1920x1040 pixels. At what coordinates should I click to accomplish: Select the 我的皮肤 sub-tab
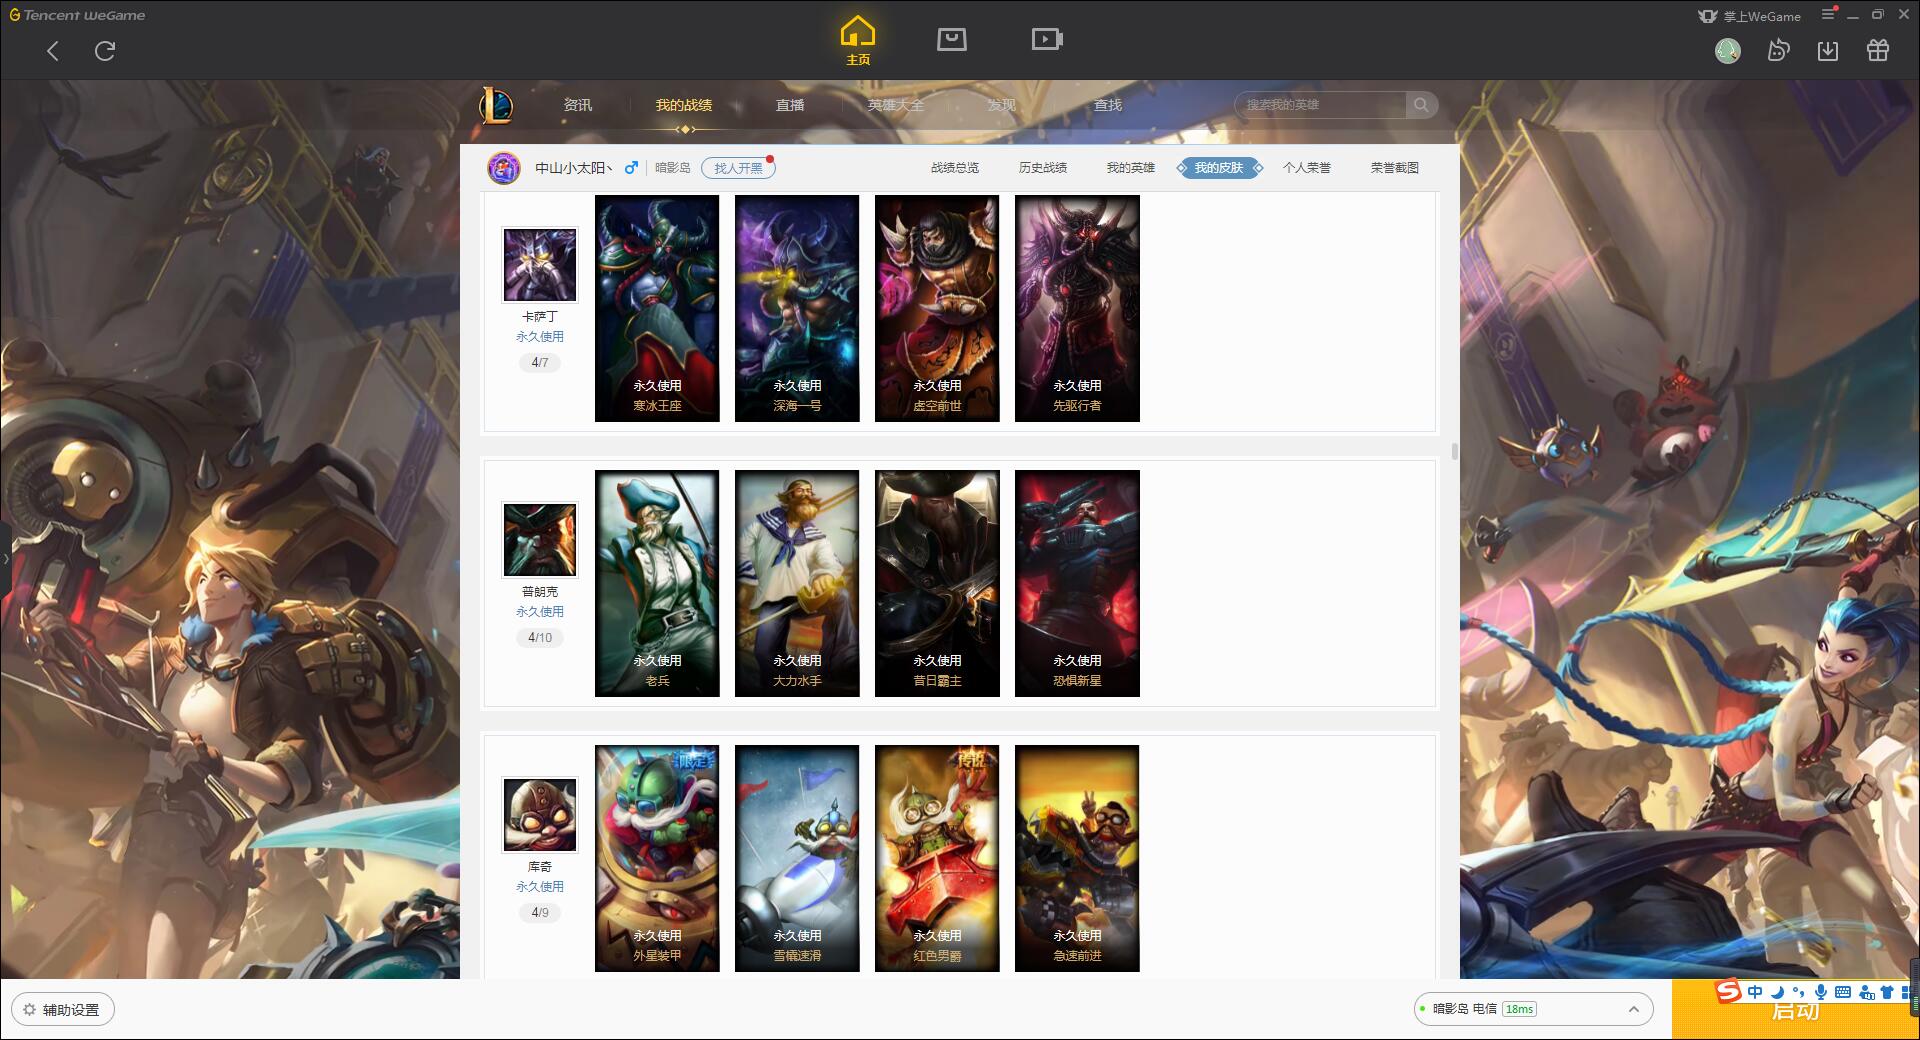pos(1219,168)
